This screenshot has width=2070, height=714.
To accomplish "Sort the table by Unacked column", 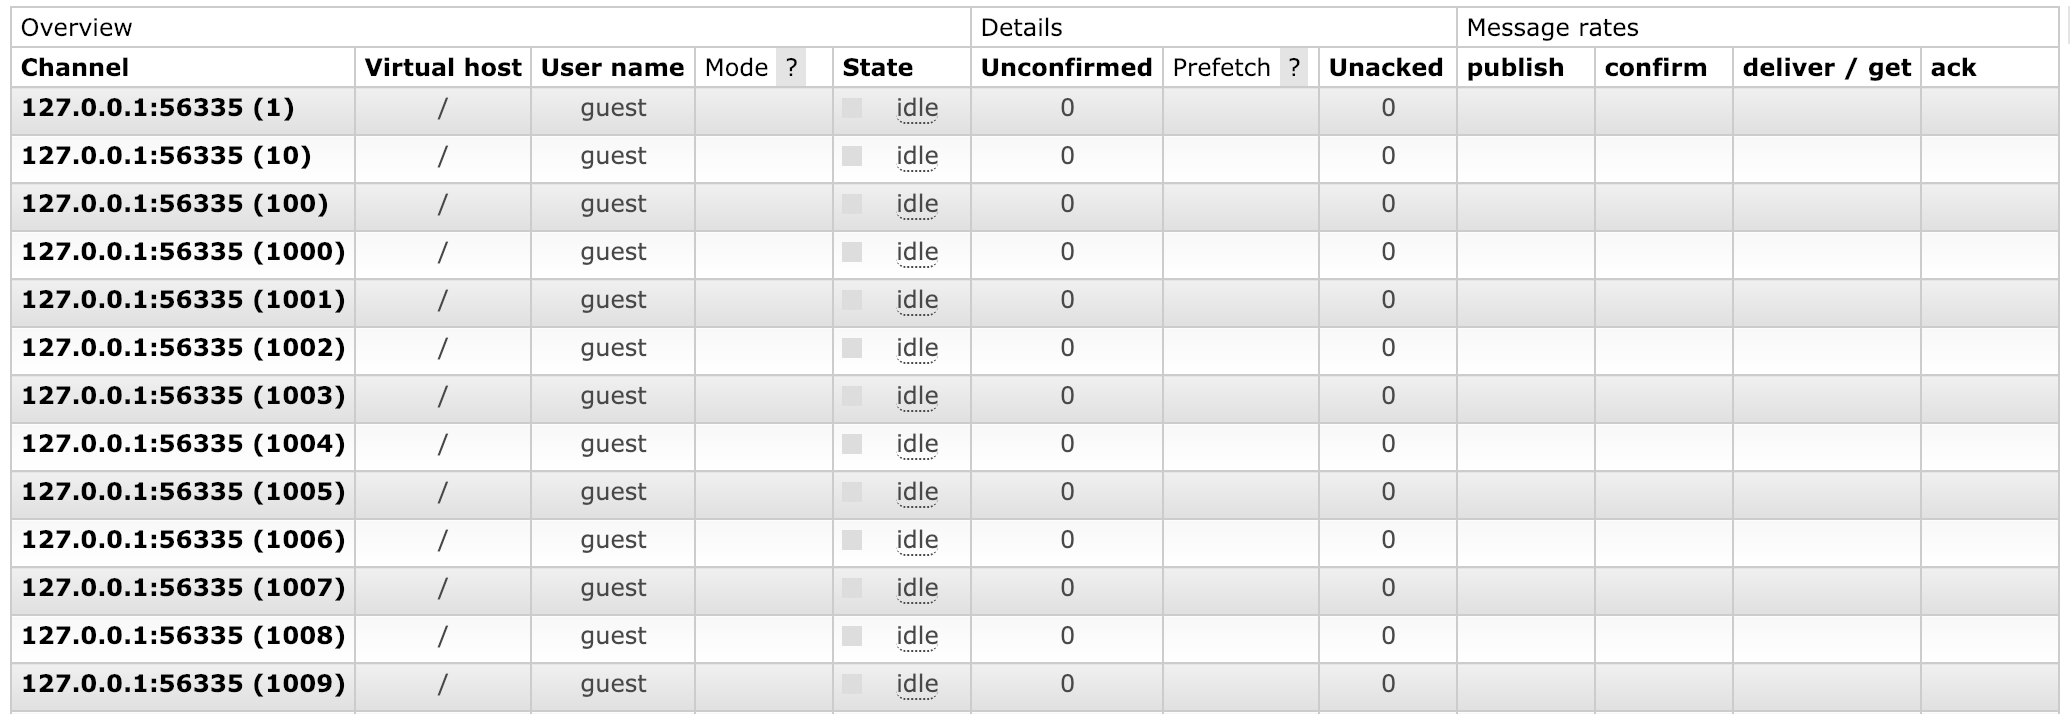I will pyautogui.click(x=1386, y=68).
